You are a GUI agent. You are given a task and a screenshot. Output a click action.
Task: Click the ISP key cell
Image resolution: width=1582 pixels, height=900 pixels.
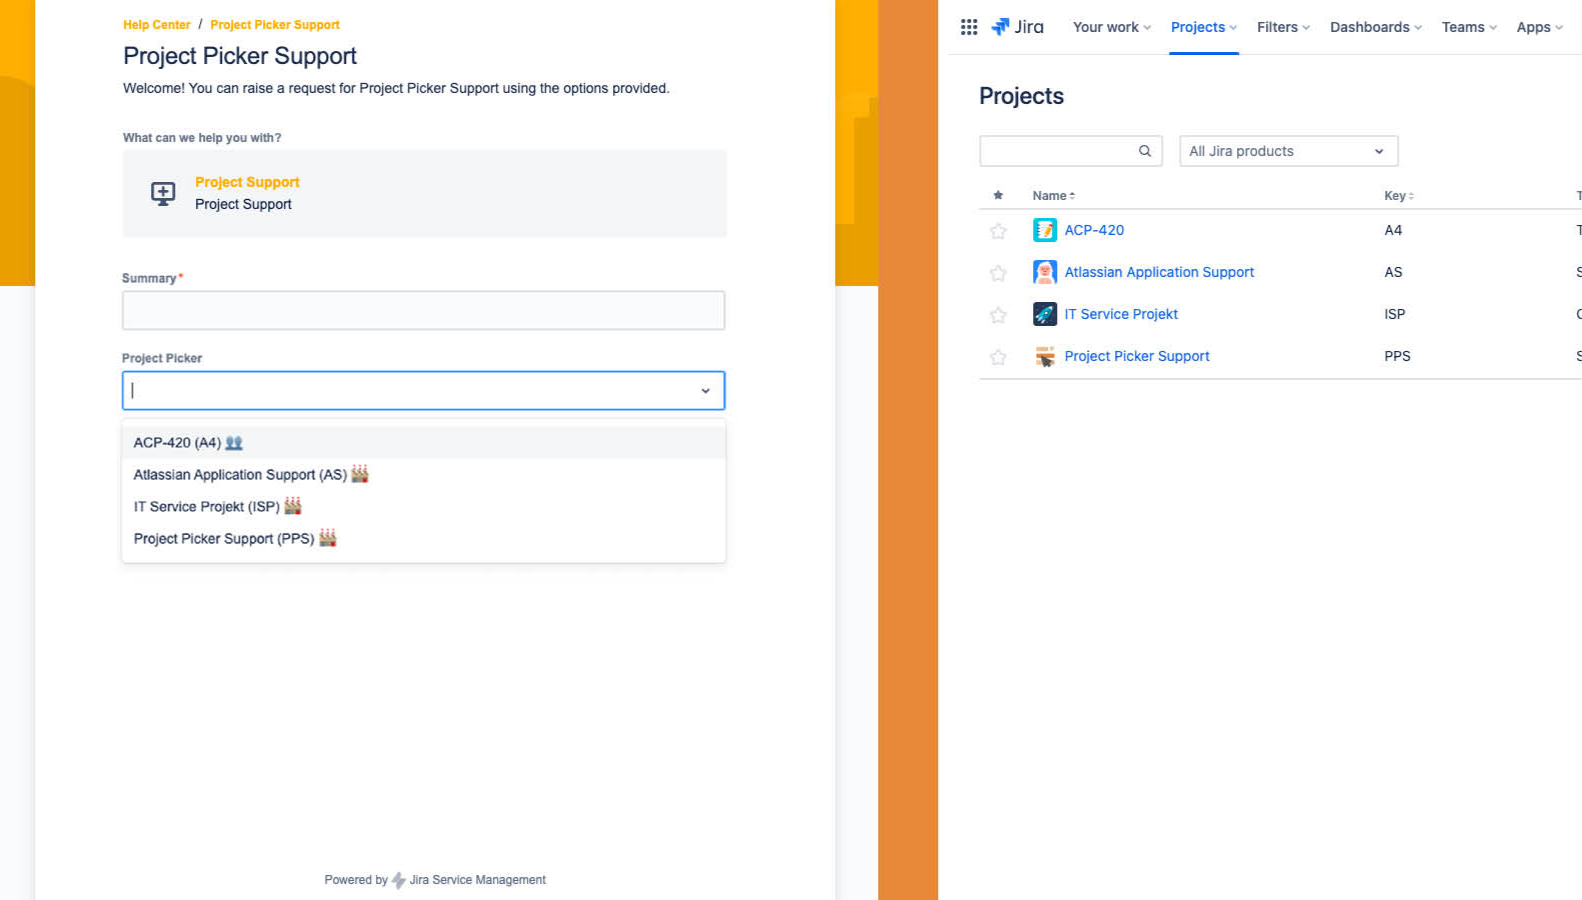[1395, 314]
